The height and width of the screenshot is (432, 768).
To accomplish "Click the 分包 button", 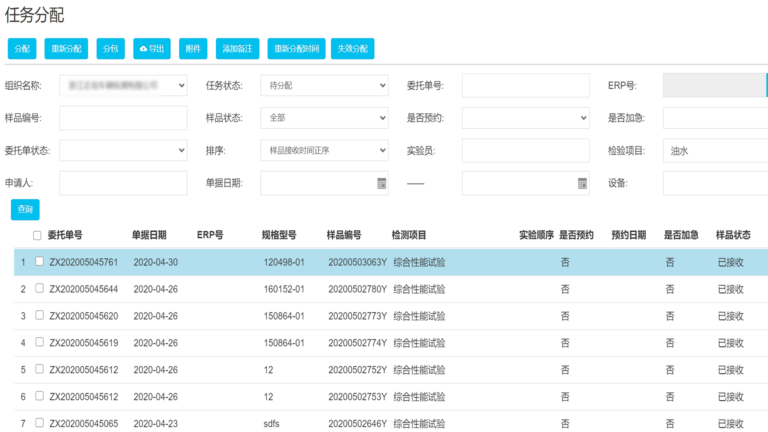I will coord(110,48).
